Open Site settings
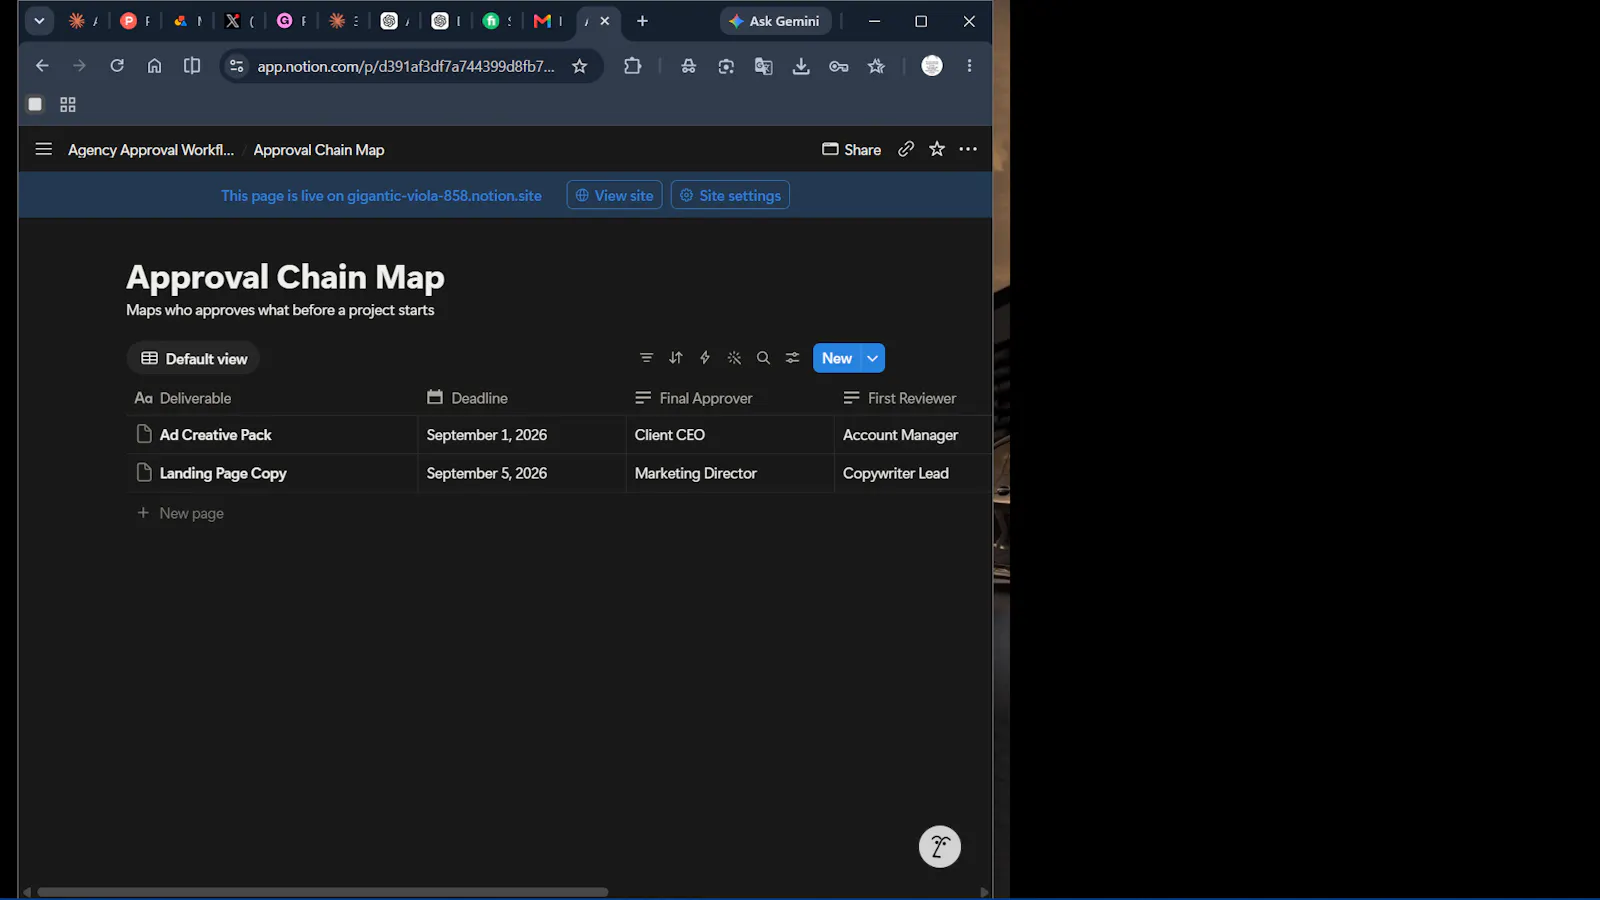 [730, 195]
